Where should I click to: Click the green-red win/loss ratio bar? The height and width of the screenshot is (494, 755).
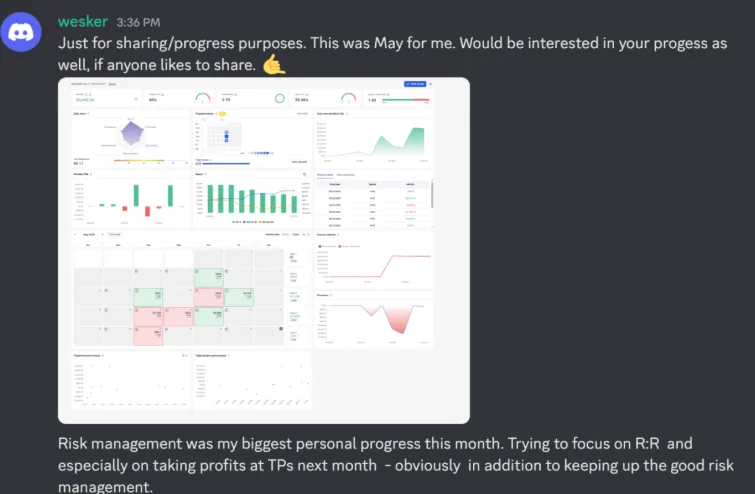click(405, 100)
